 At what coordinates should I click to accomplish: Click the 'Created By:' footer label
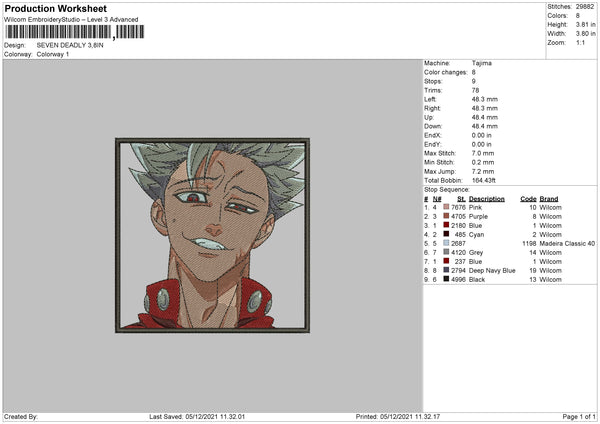tap(21, 416)
